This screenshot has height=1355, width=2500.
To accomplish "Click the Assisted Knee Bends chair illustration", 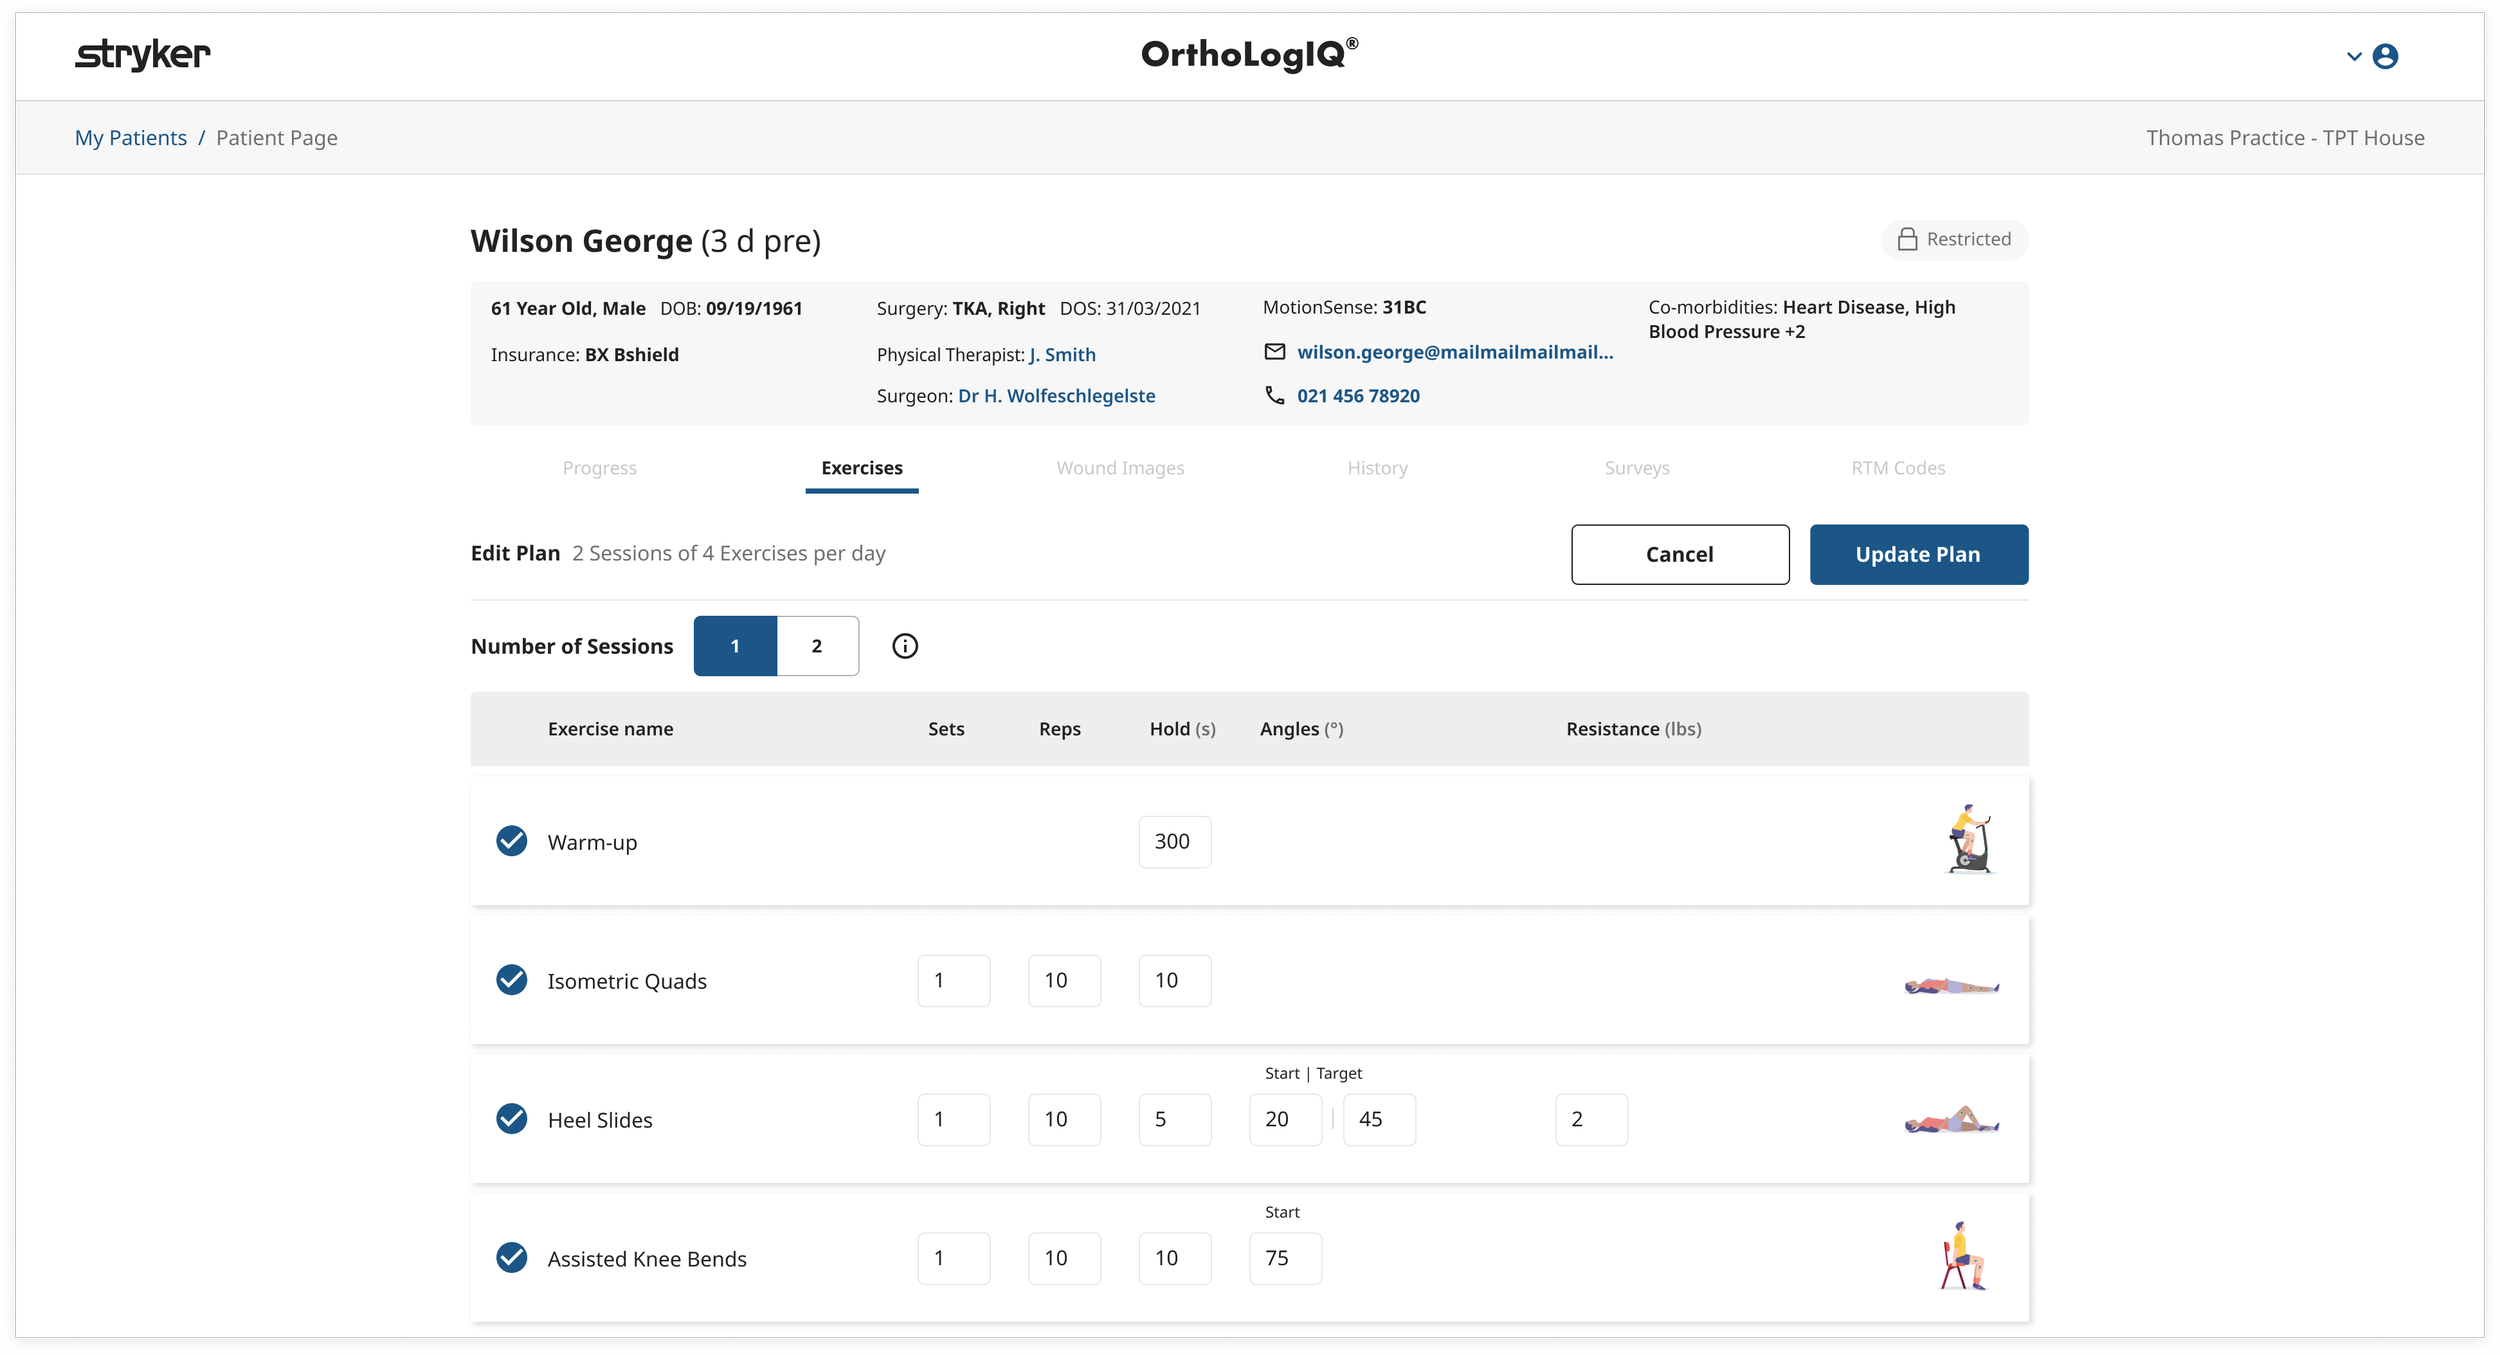I will click(1962, 1257).
